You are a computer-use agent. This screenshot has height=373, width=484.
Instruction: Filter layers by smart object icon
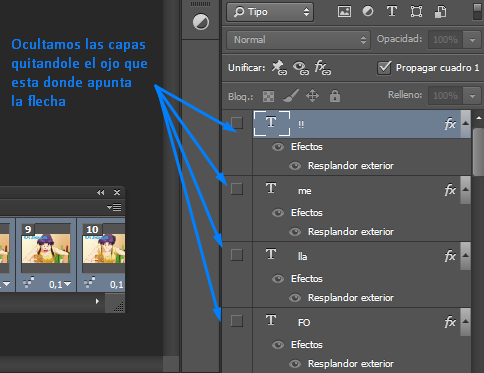click(440, 12)
